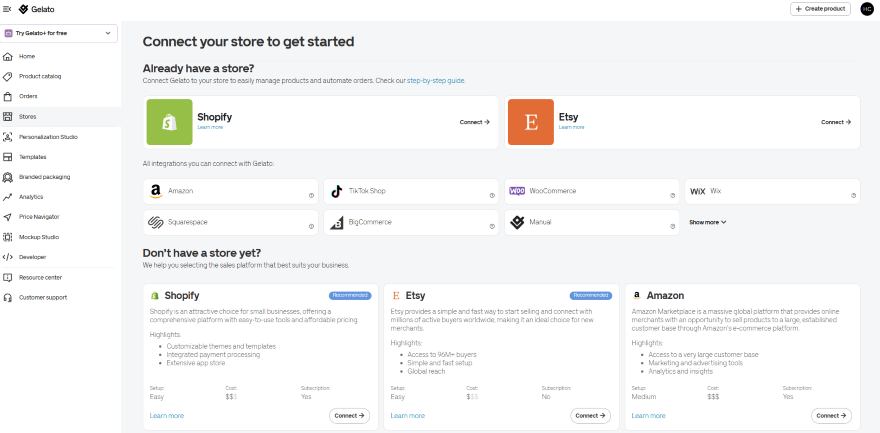Screen dimensions: 880x433
Task: Click the Recommended badge on Shopify card
Action: 350,295
